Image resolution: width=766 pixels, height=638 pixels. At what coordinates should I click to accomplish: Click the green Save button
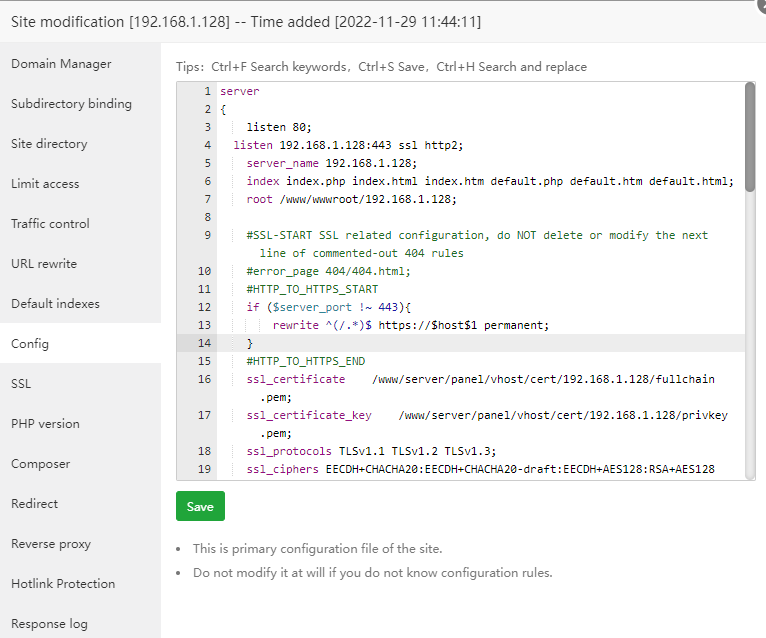pyautogui.click(x=200, y=506)
